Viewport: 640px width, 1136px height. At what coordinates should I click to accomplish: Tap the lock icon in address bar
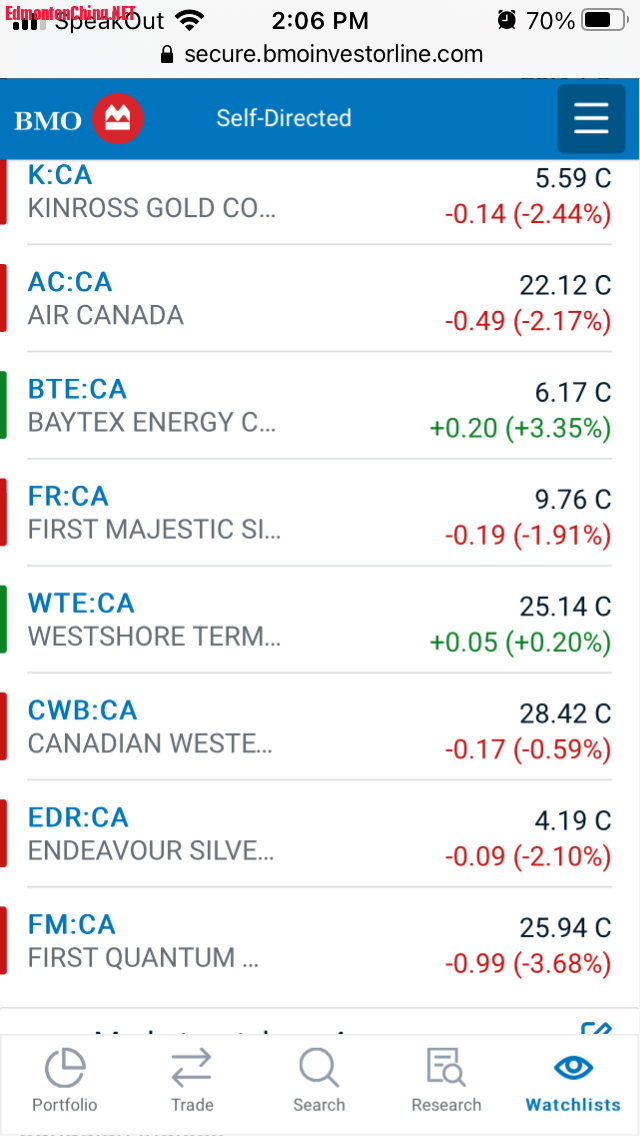click(167, 54)
